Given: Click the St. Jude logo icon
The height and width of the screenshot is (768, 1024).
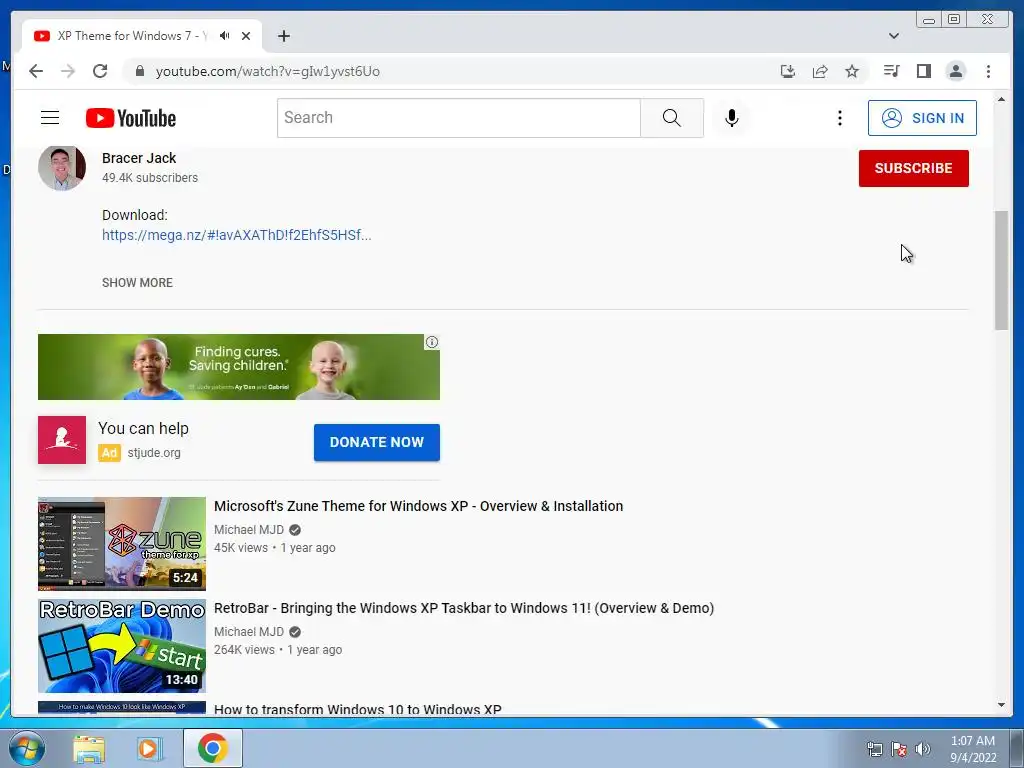Looking at the screenshot, I should (62, 440).
